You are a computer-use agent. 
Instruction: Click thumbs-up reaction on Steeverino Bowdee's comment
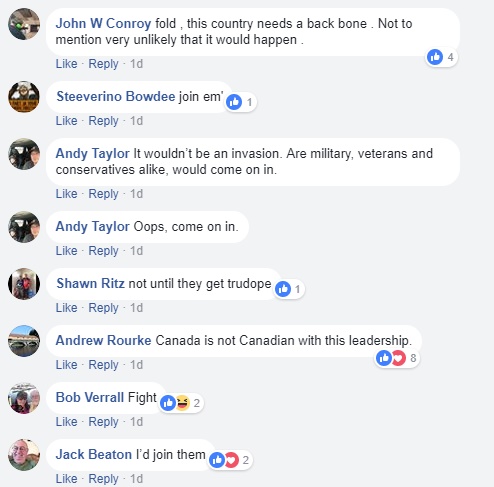234,102
